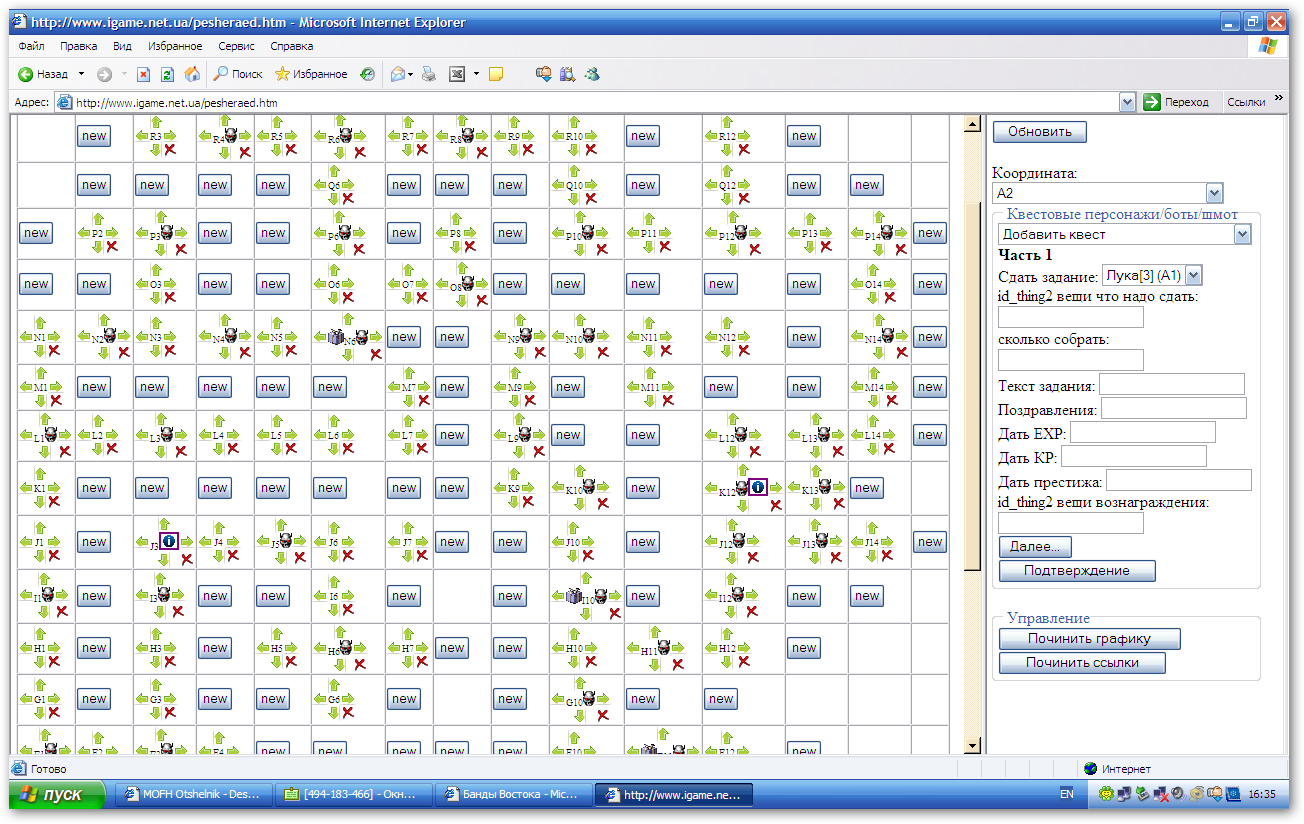Click the browser Home icon in toolbar
This screenshot has height=824, width=1304.
coord(192,74)
